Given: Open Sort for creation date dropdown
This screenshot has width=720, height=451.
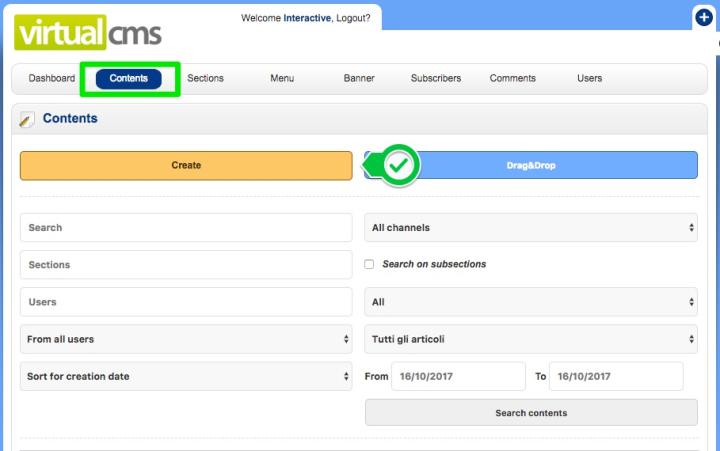Looking at the screenshot, I should pyautogui.click(x=186, y=376).
